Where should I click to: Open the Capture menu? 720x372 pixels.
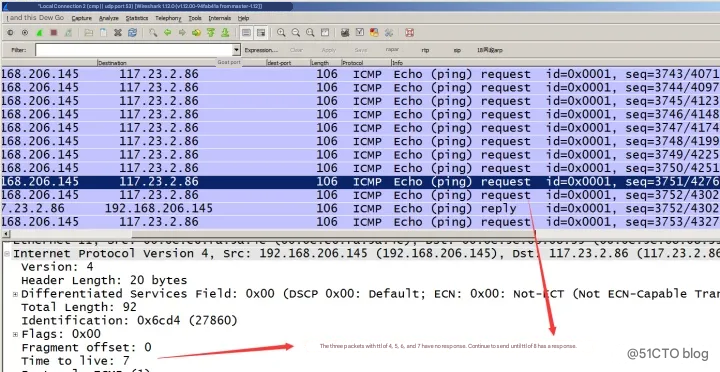[82, 18]
